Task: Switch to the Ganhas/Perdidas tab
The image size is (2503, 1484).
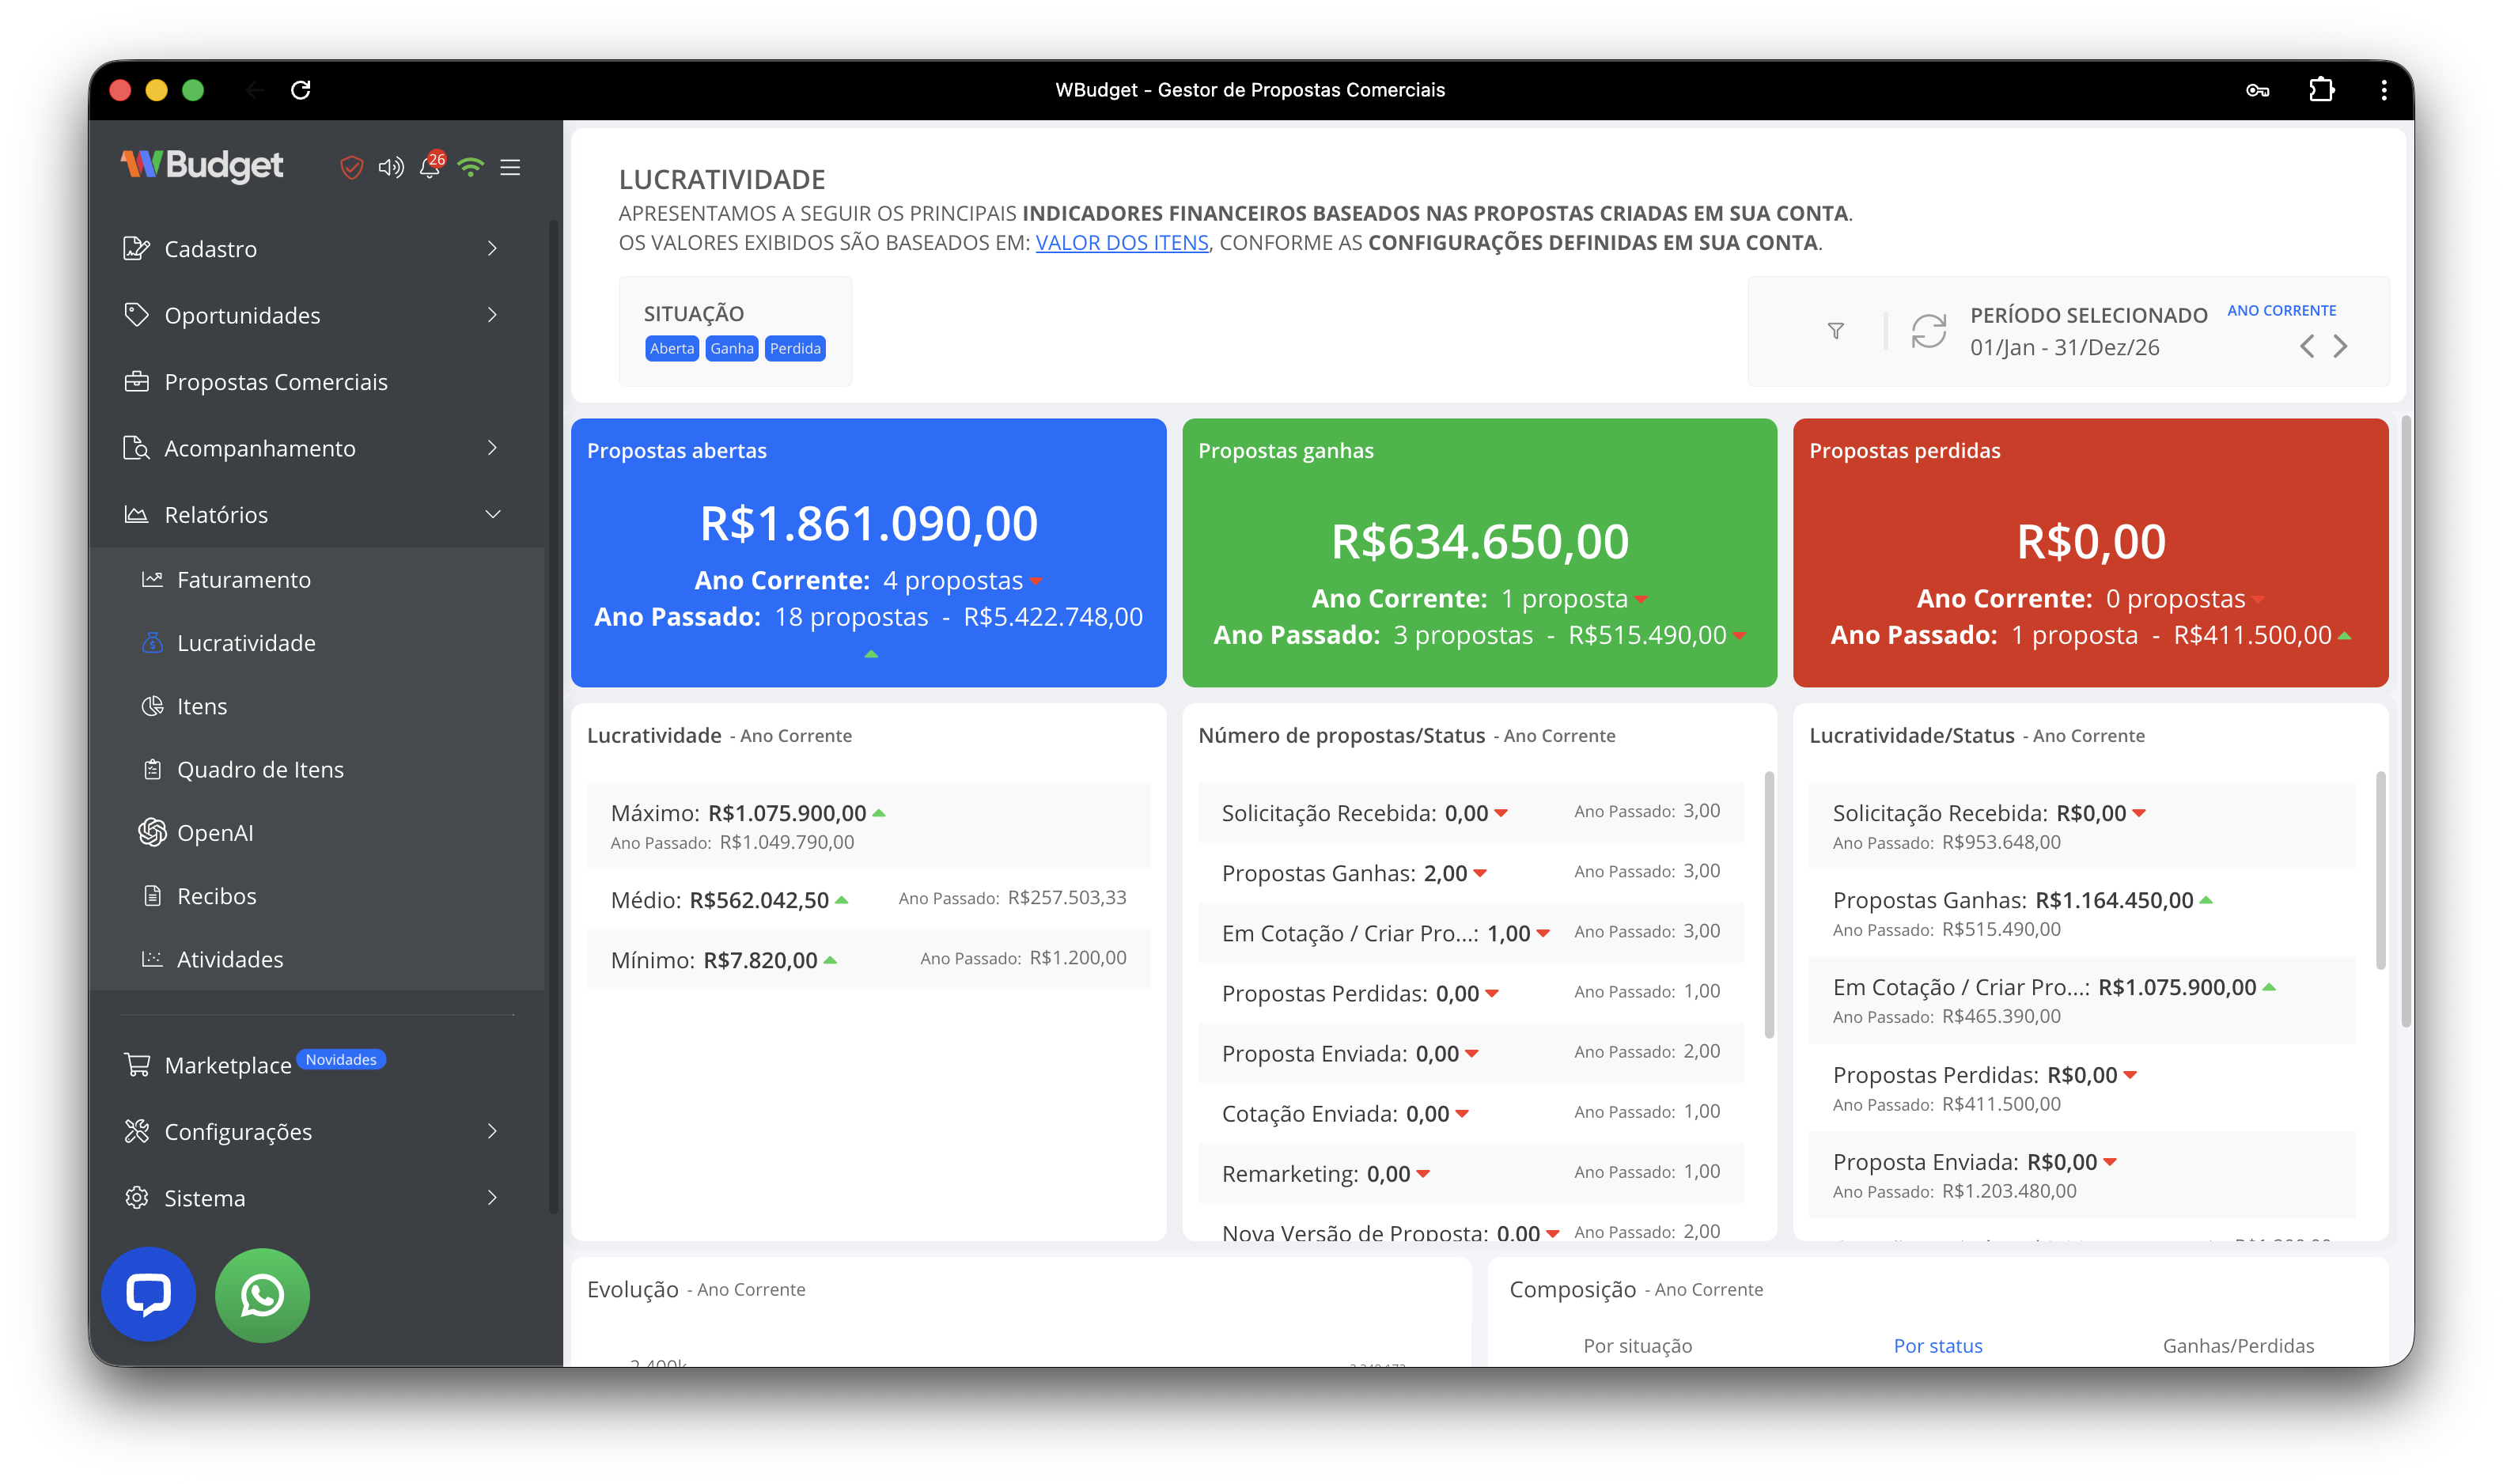Action: [2238, 1345]
